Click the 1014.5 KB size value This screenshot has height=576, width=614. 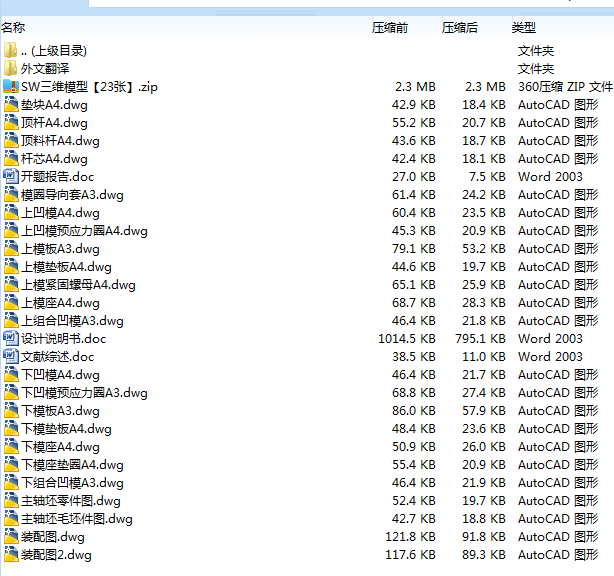tap(407, 339)
